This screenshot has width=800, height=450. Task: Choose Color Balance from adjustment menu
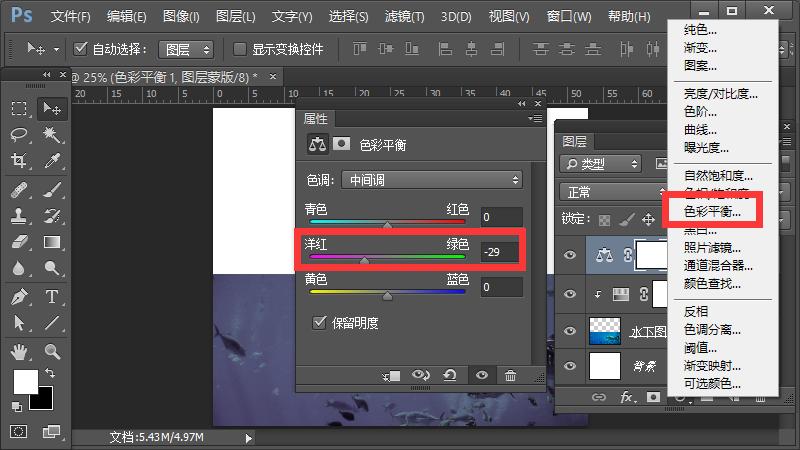(x=712, y=211)
